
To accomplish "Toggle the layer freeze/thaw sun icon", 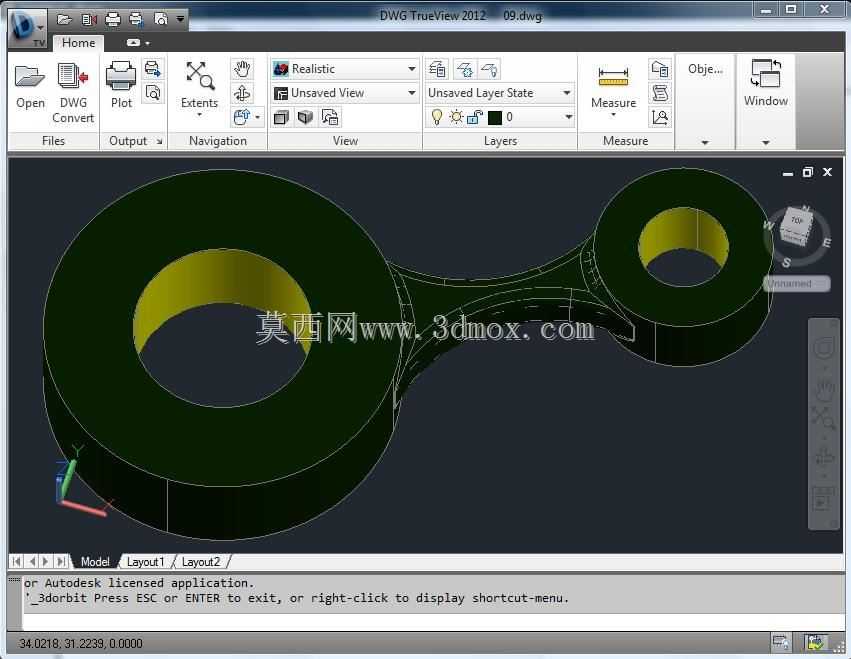I will tap(456, 117).
